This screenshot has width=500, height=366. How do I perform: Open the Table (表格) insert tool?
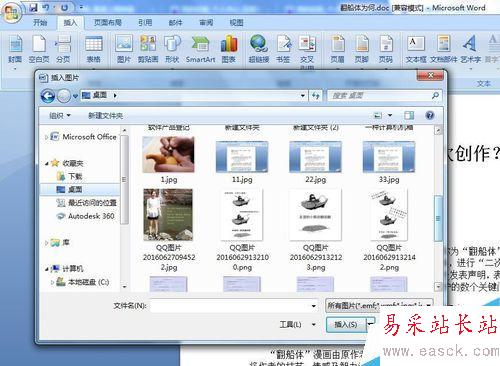tap(94, 49)
